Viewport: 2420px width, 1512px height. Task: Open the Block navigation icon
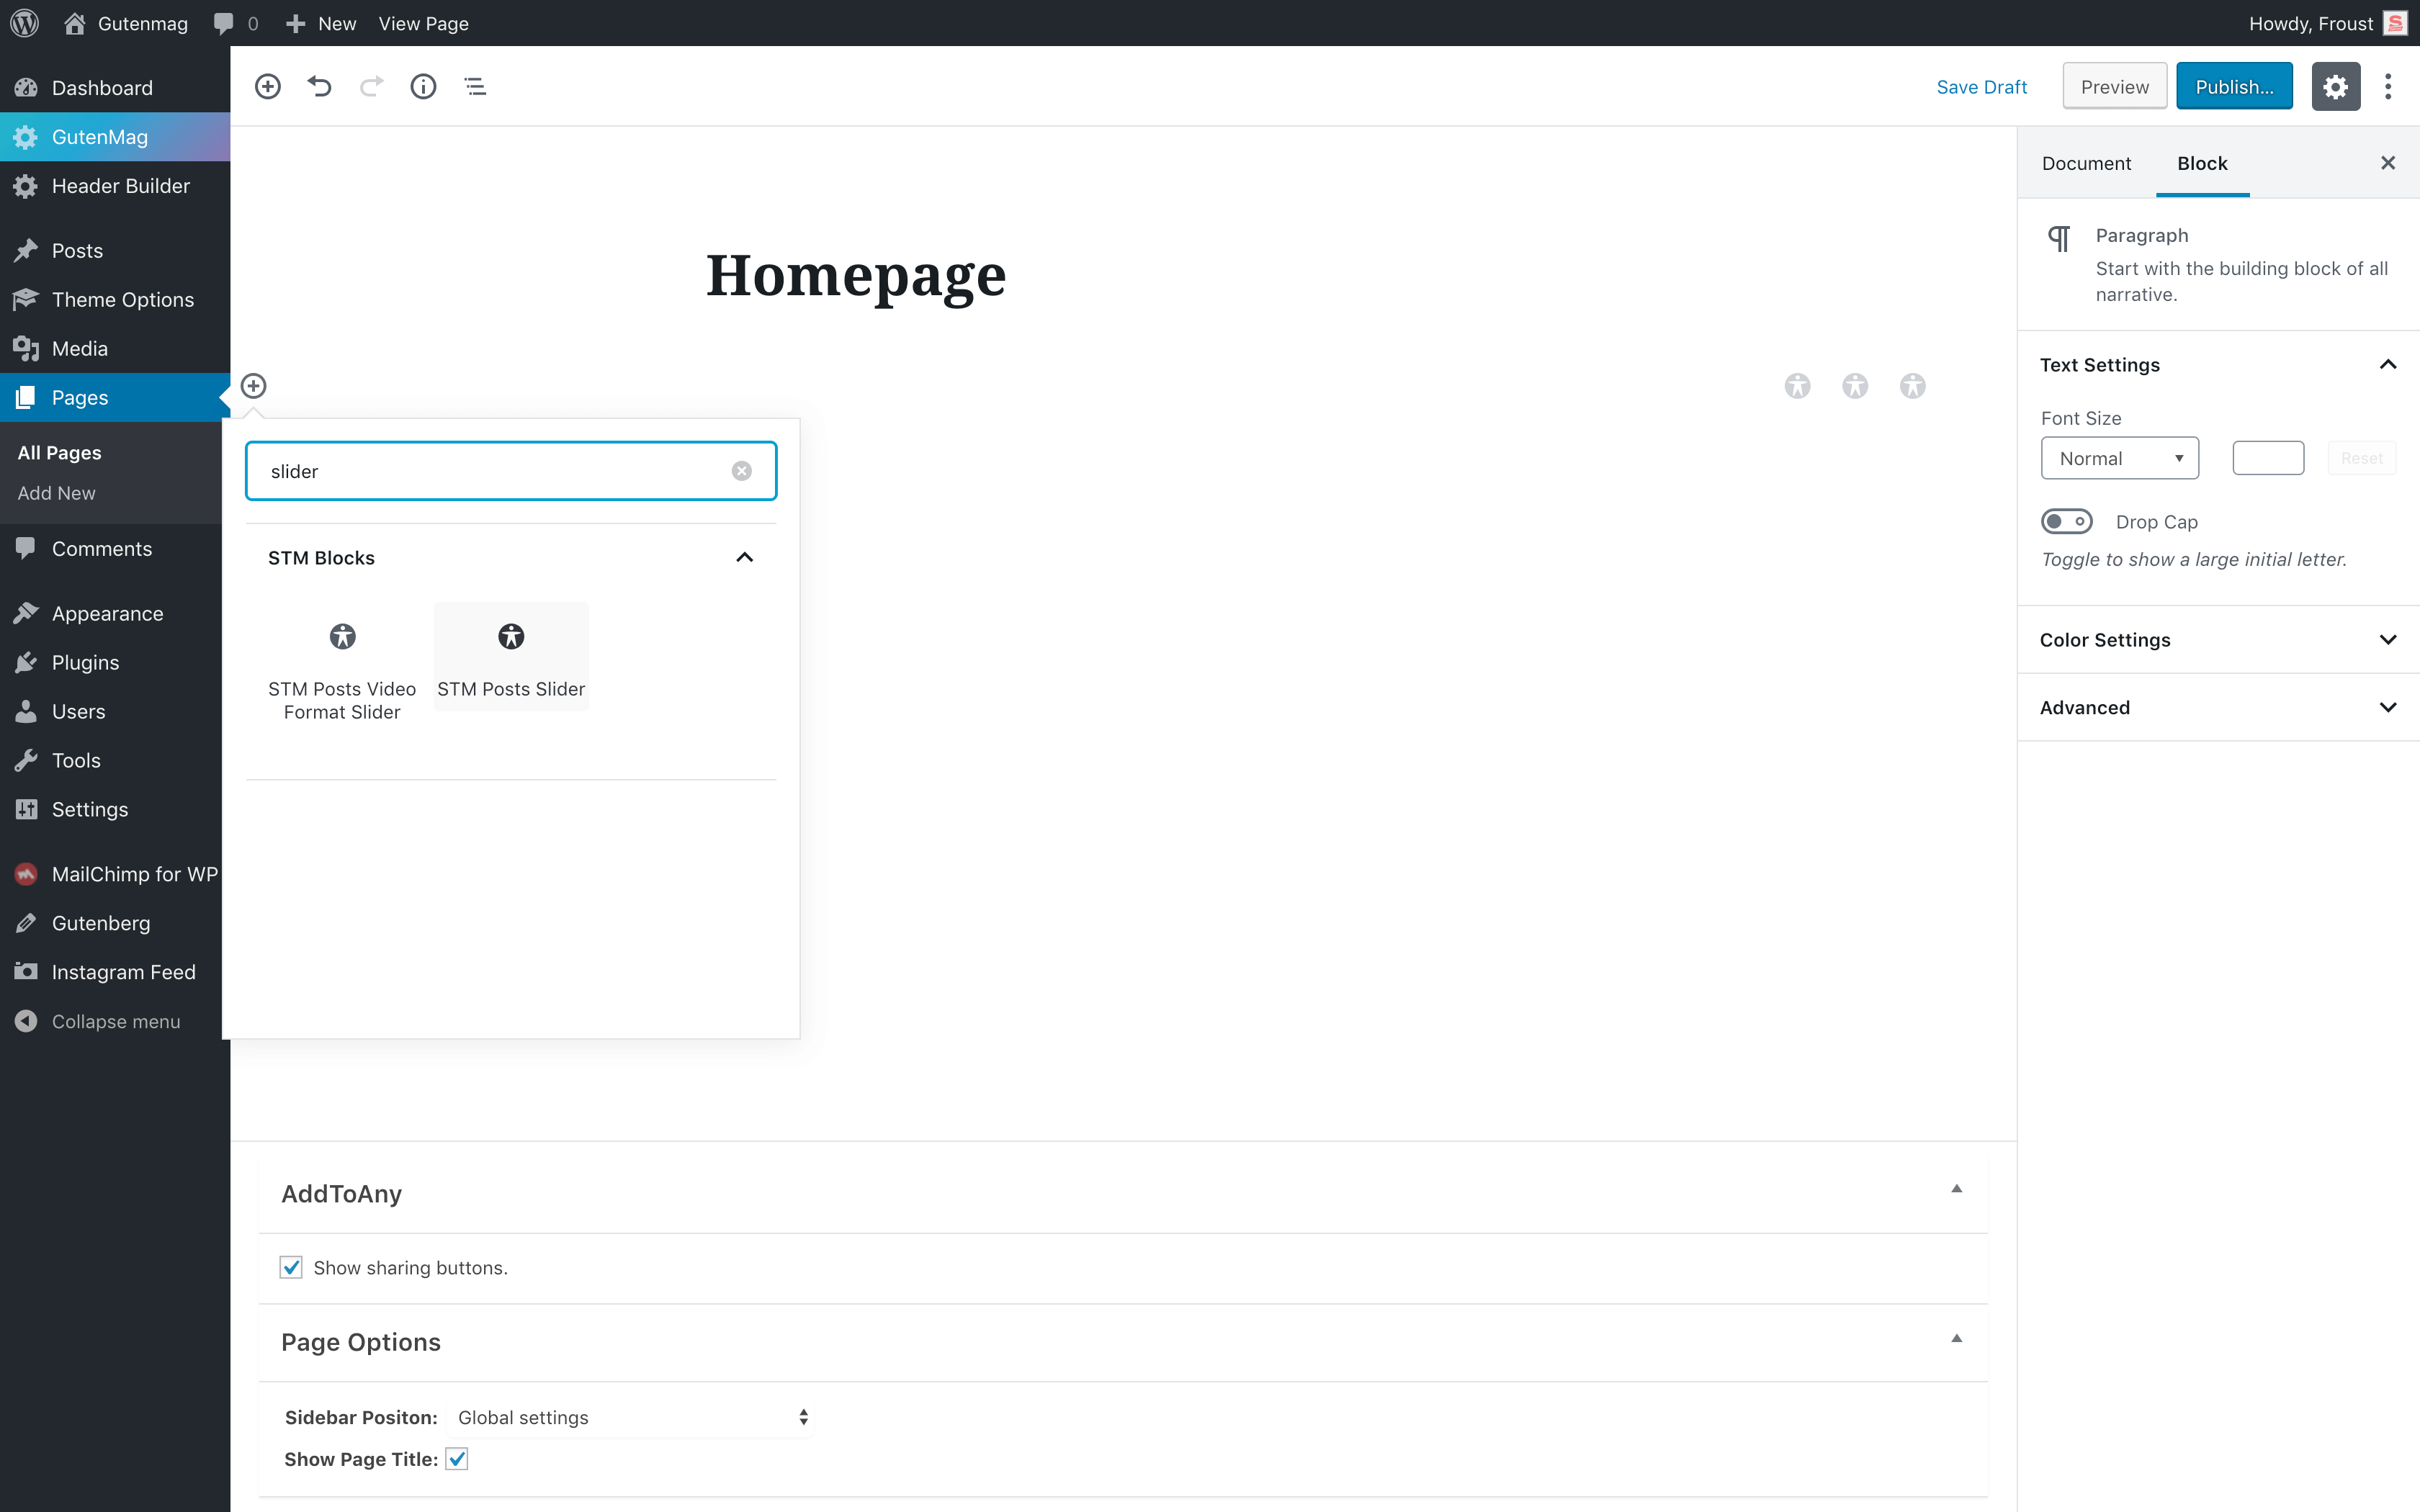click(475, 86)
